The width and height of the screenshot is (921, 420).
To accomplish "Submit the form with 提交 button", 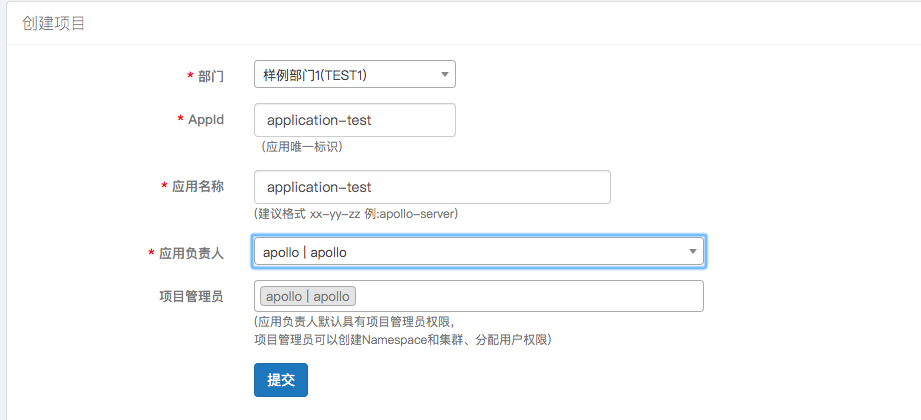I will [280, 380].
